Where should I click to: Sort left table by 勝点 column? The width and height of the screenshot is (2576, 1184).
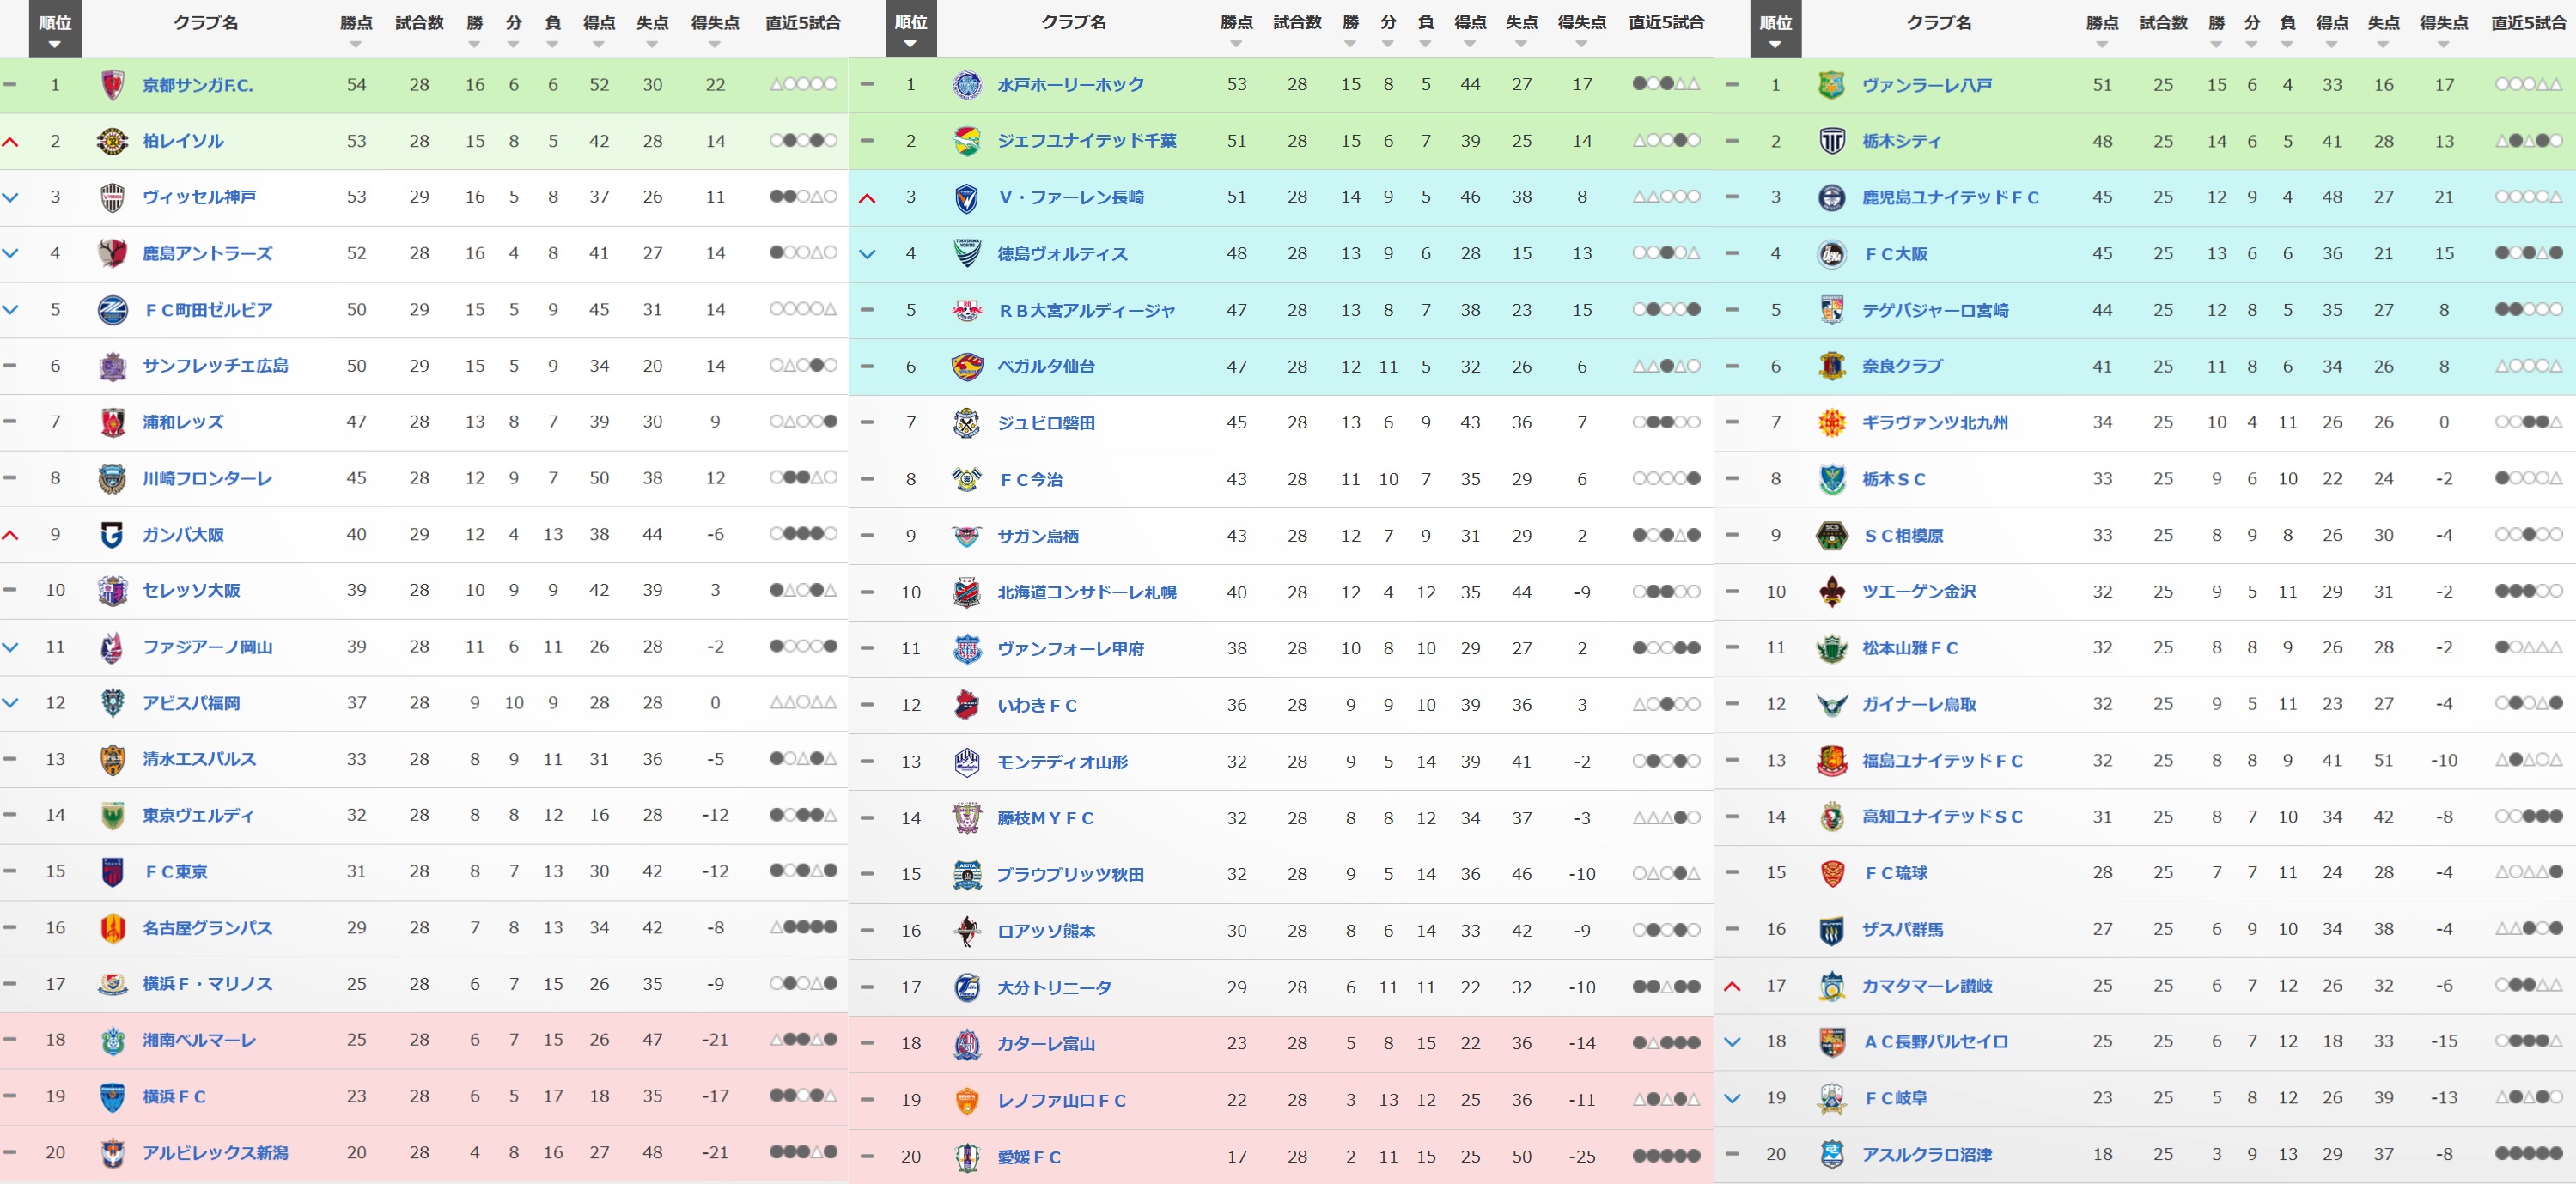356,28
